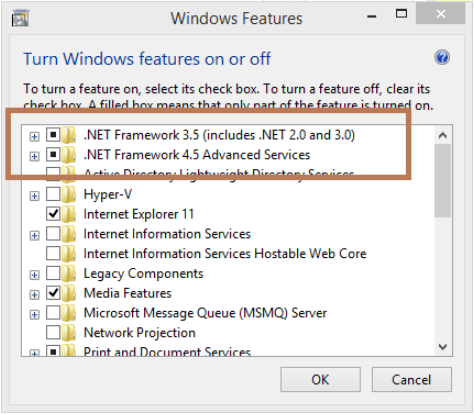This screenshot has width=474, height=415.
Task: Expand the Internet Information Services node
Action: (34, 236)
